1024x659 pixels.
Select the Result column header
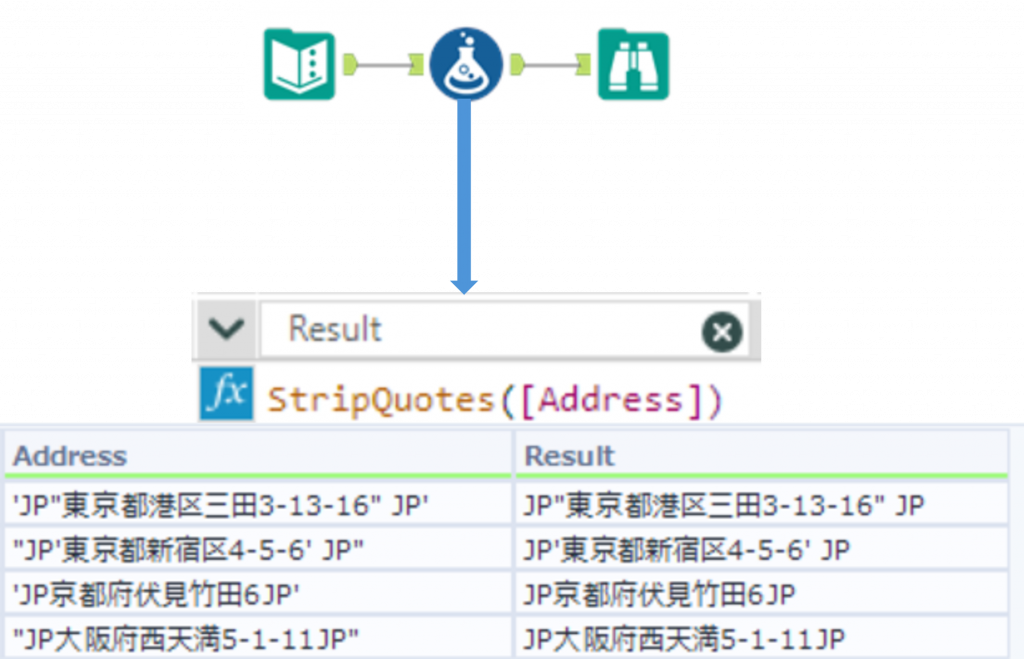pyautogui.click(x=760, y=456)
